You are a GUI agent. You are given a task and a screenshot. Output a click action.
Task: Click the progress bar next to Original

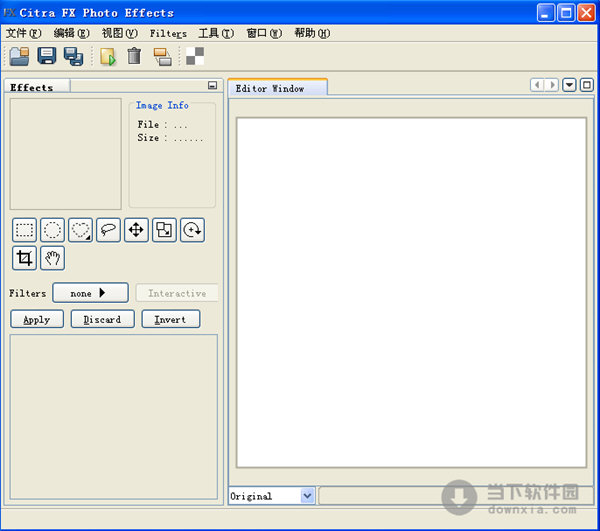[x=457, y=496]
